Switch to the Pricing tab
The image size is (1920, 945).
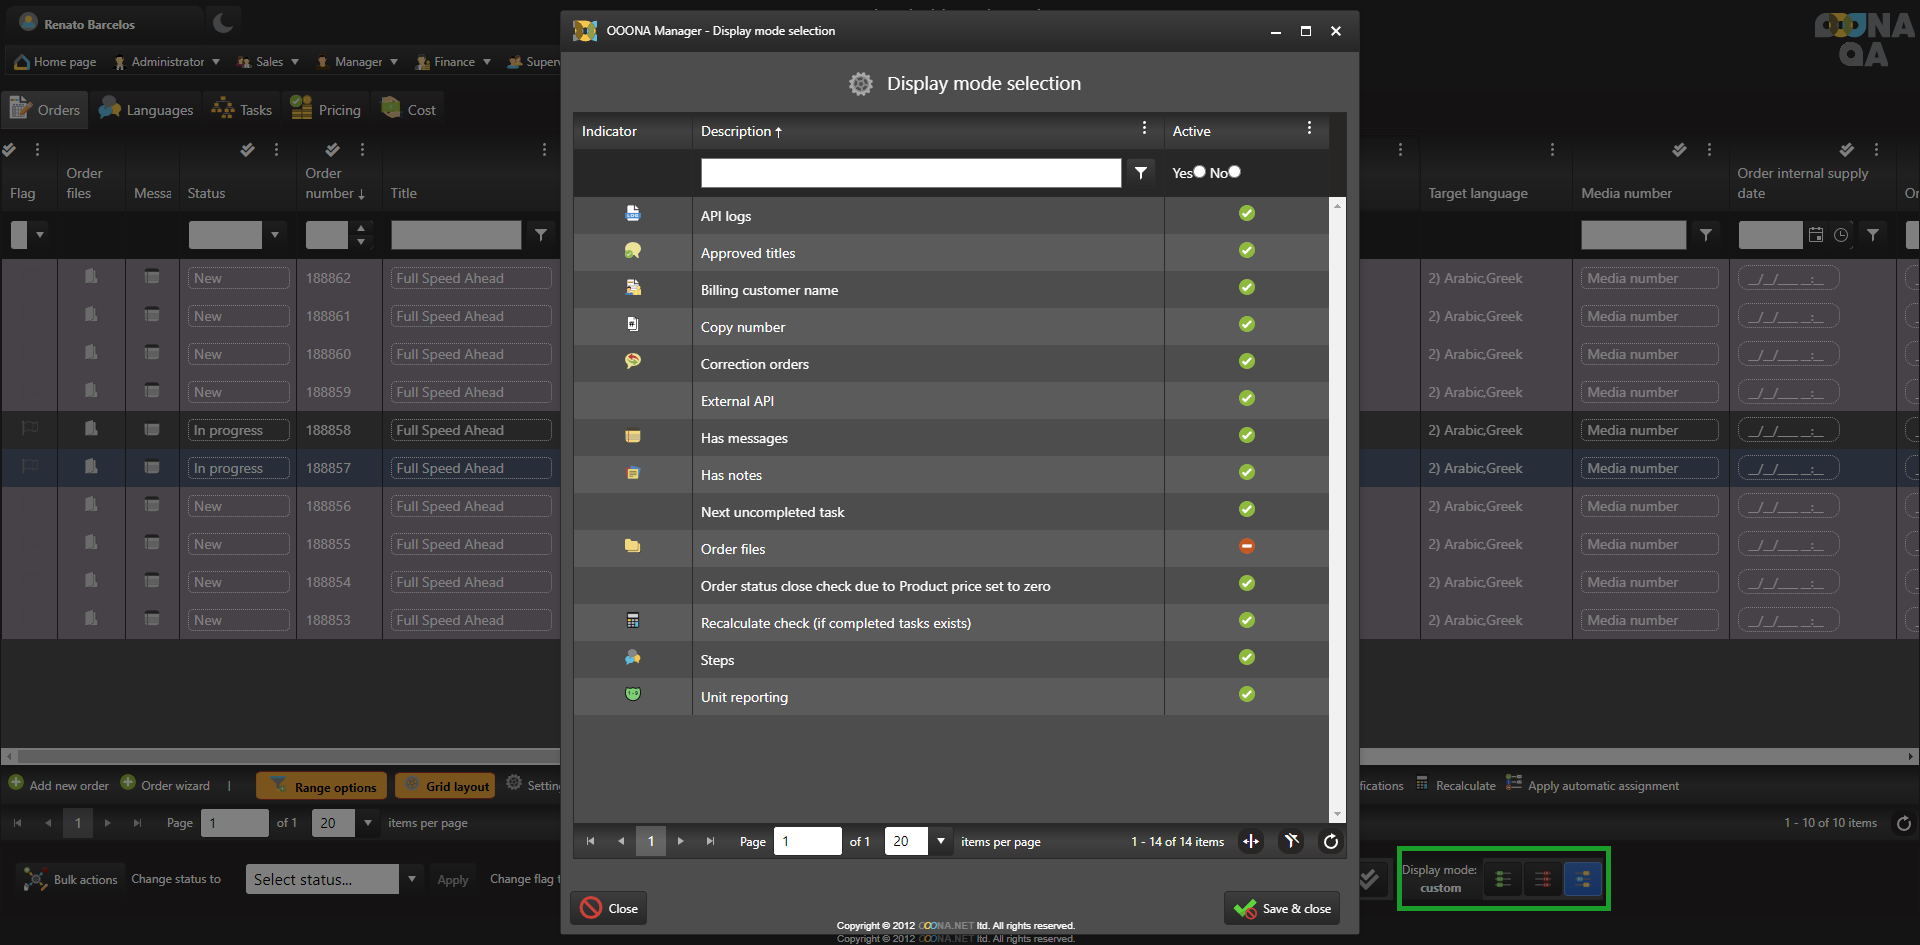[x=326, y=110]
